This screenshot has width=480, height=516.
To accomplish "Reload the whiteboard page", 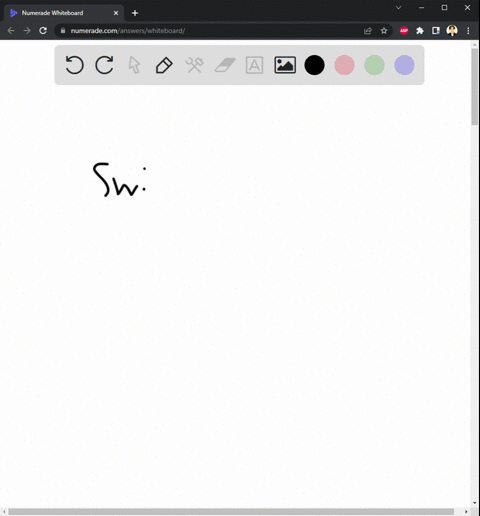I will coord(43,31).
